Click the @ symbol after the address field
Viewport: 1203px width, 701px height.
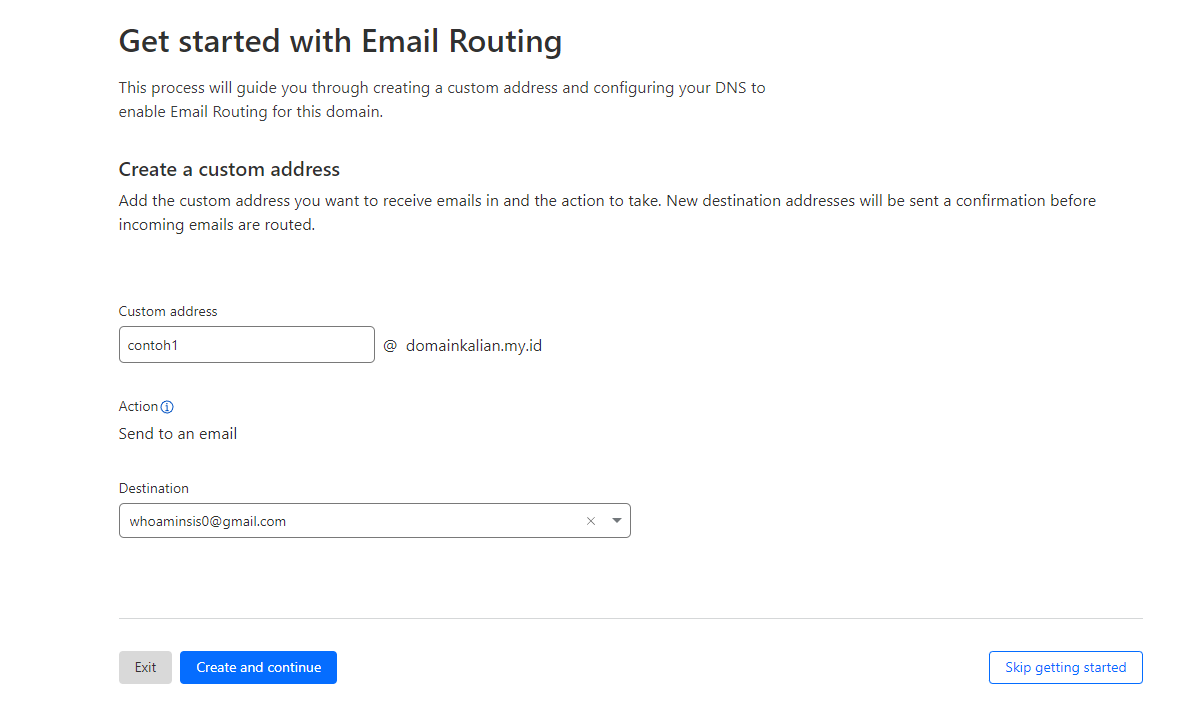390,346
